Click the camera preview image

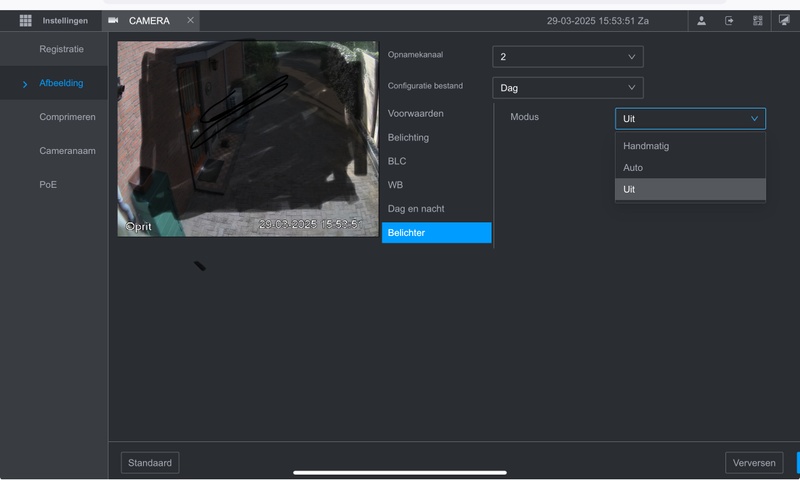[247, 139]
